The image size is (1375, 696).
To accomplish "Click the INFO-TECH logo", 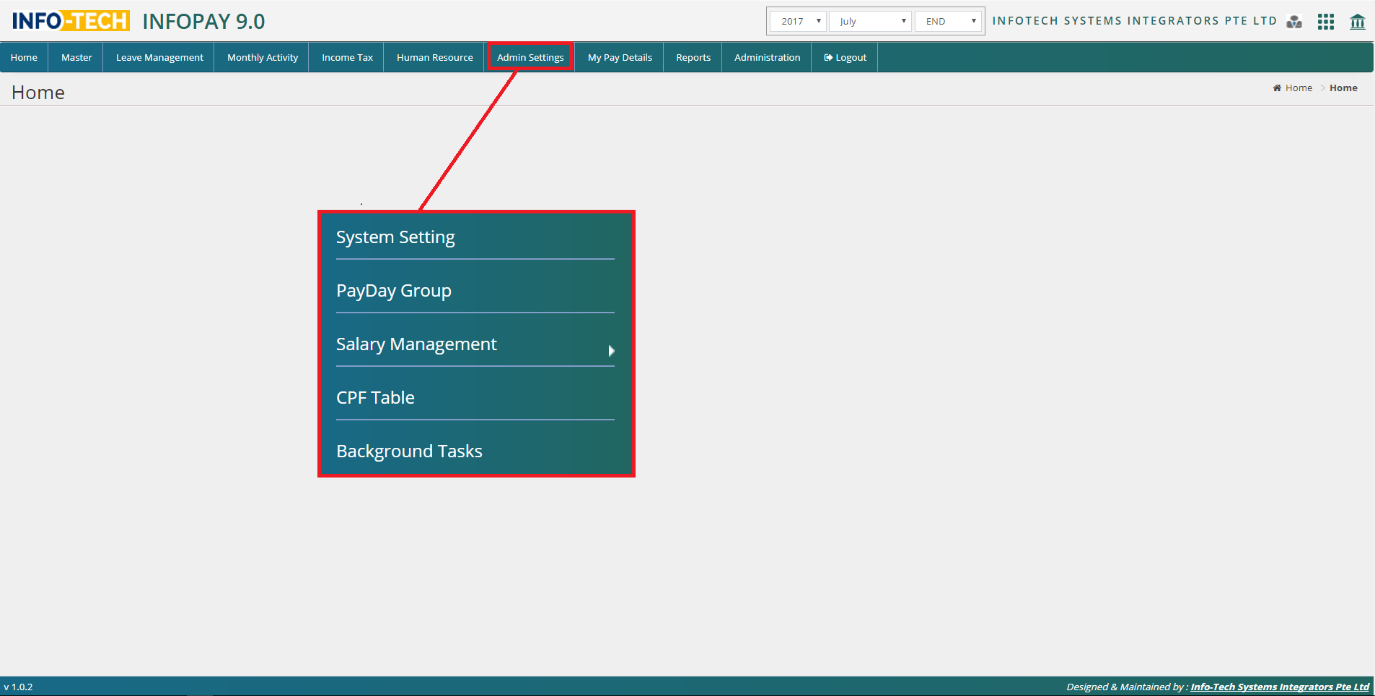I will 70,21.
